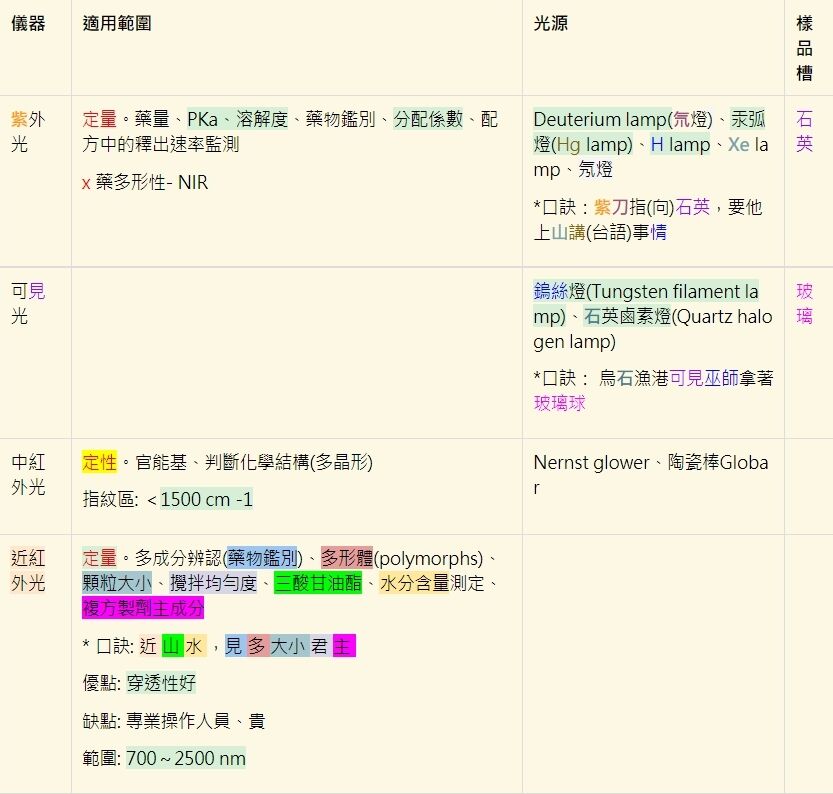
Task: Select the 可見光 row label
Action: tap(28, 304)
